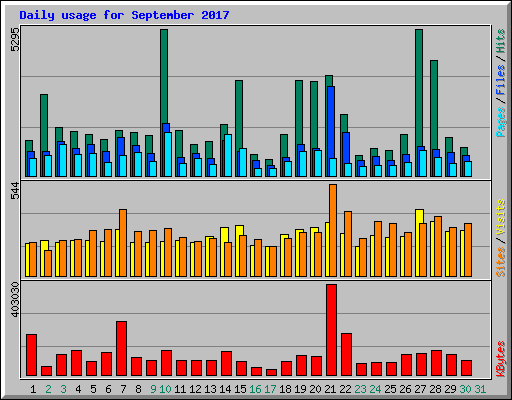
Task: Click the tallest orange sites bar on day 21
Action: (333, 230)
